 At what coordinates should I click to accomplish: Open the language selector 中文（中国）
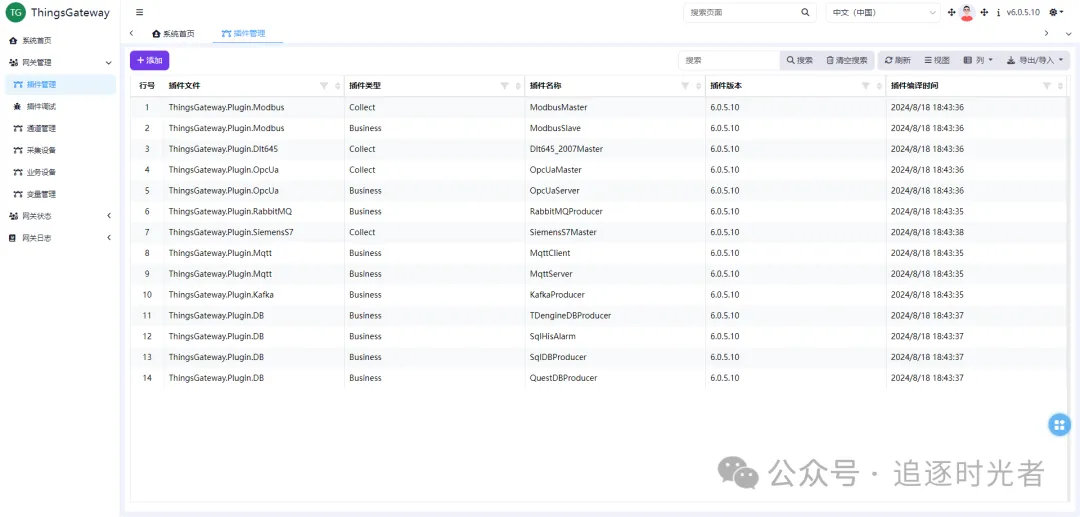[883, 12]
